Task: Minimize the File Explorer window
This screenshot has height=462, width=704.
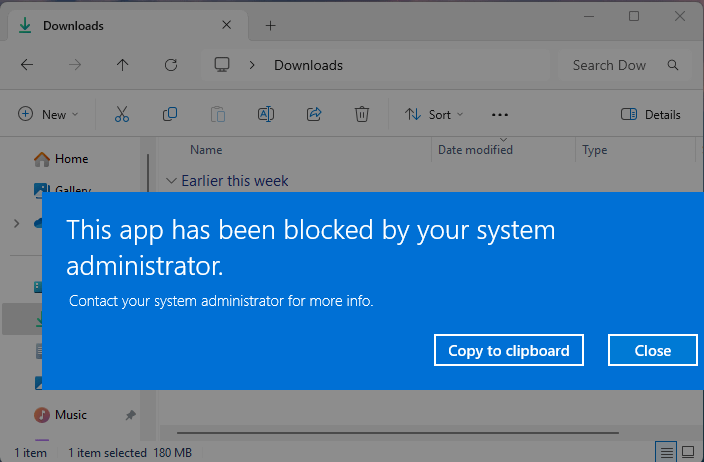Action: coord(589,17)
